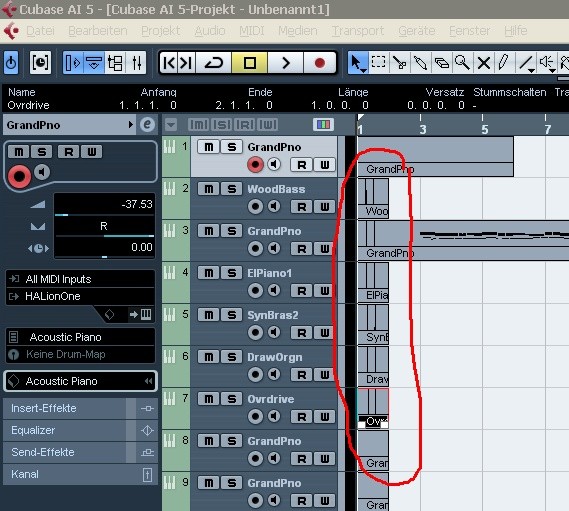Screen dimensions: 569x511
Task: Select the Range Selection tool
Action: (378, 63)
